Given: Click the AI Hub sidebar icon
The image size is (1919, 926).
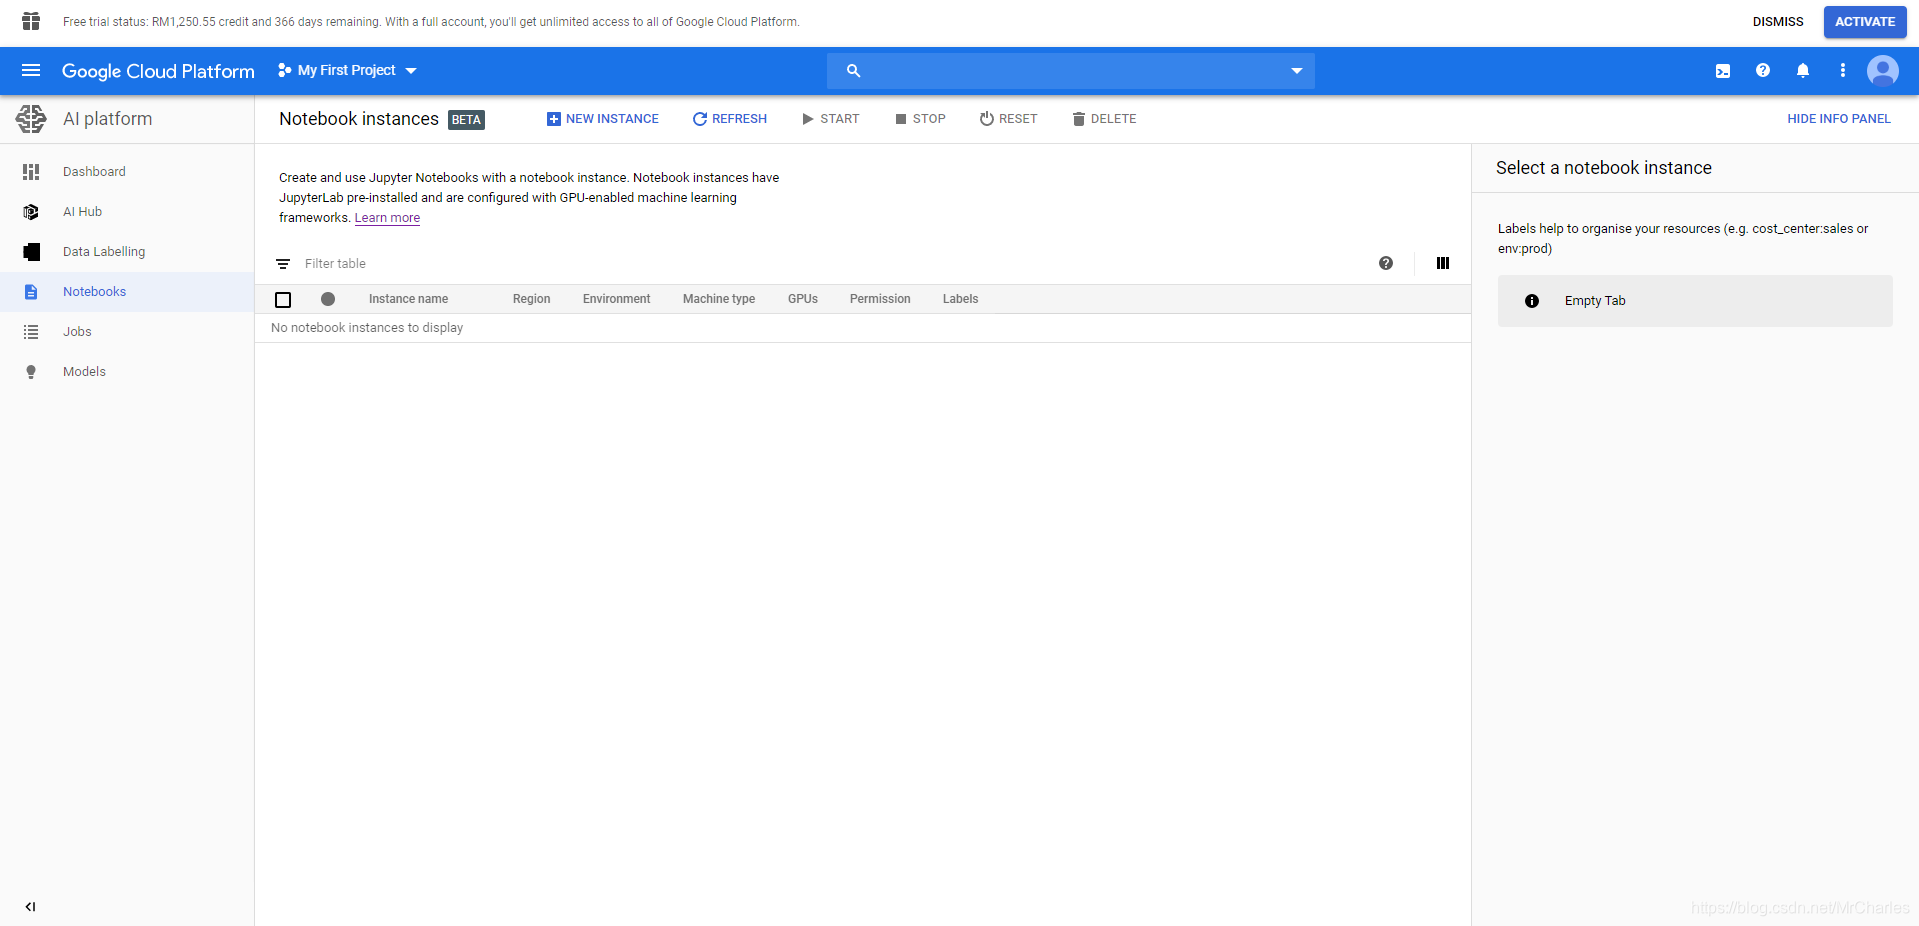Looking at the screenshot, I should pyautogui.click(x=31, y=212).
